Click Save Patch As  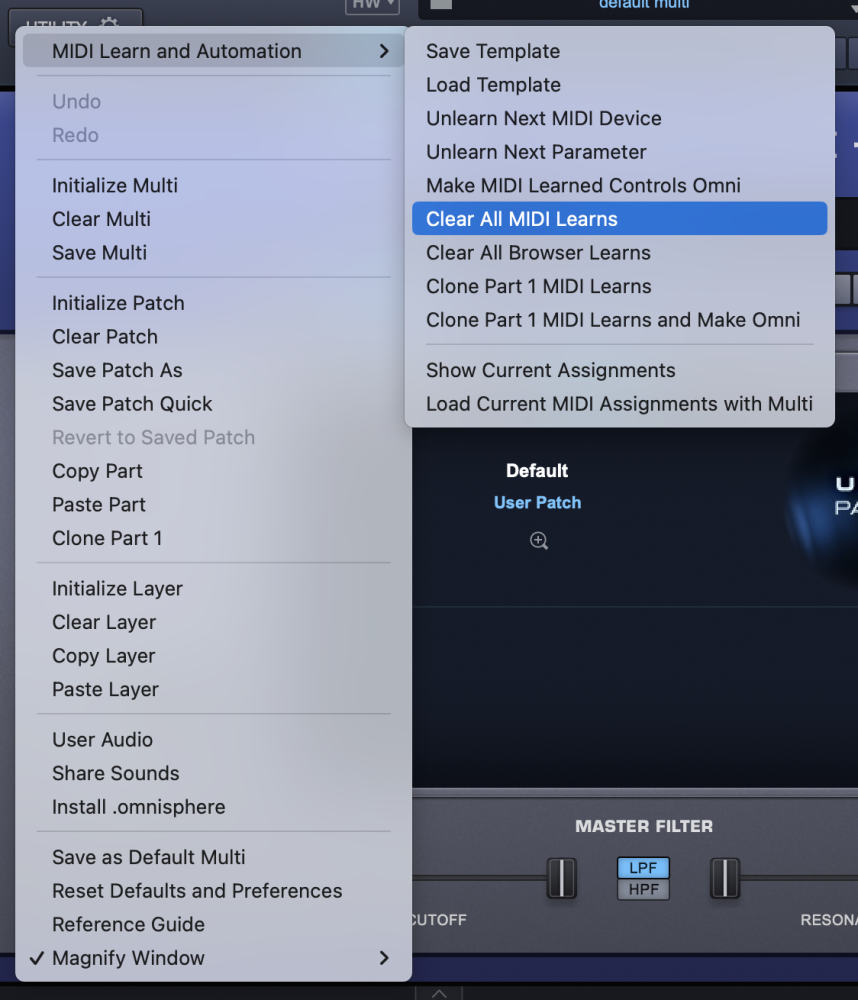point(214,370)
